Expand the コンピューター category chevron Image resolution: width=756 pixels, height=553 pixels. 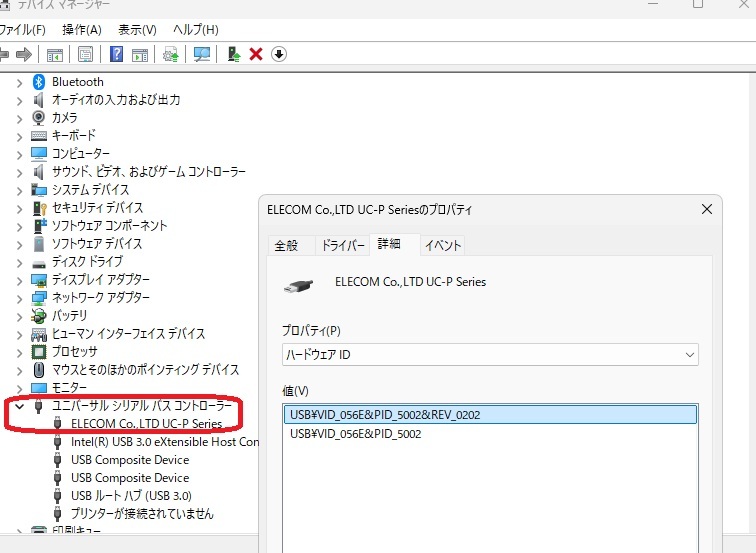click(19, 155)
